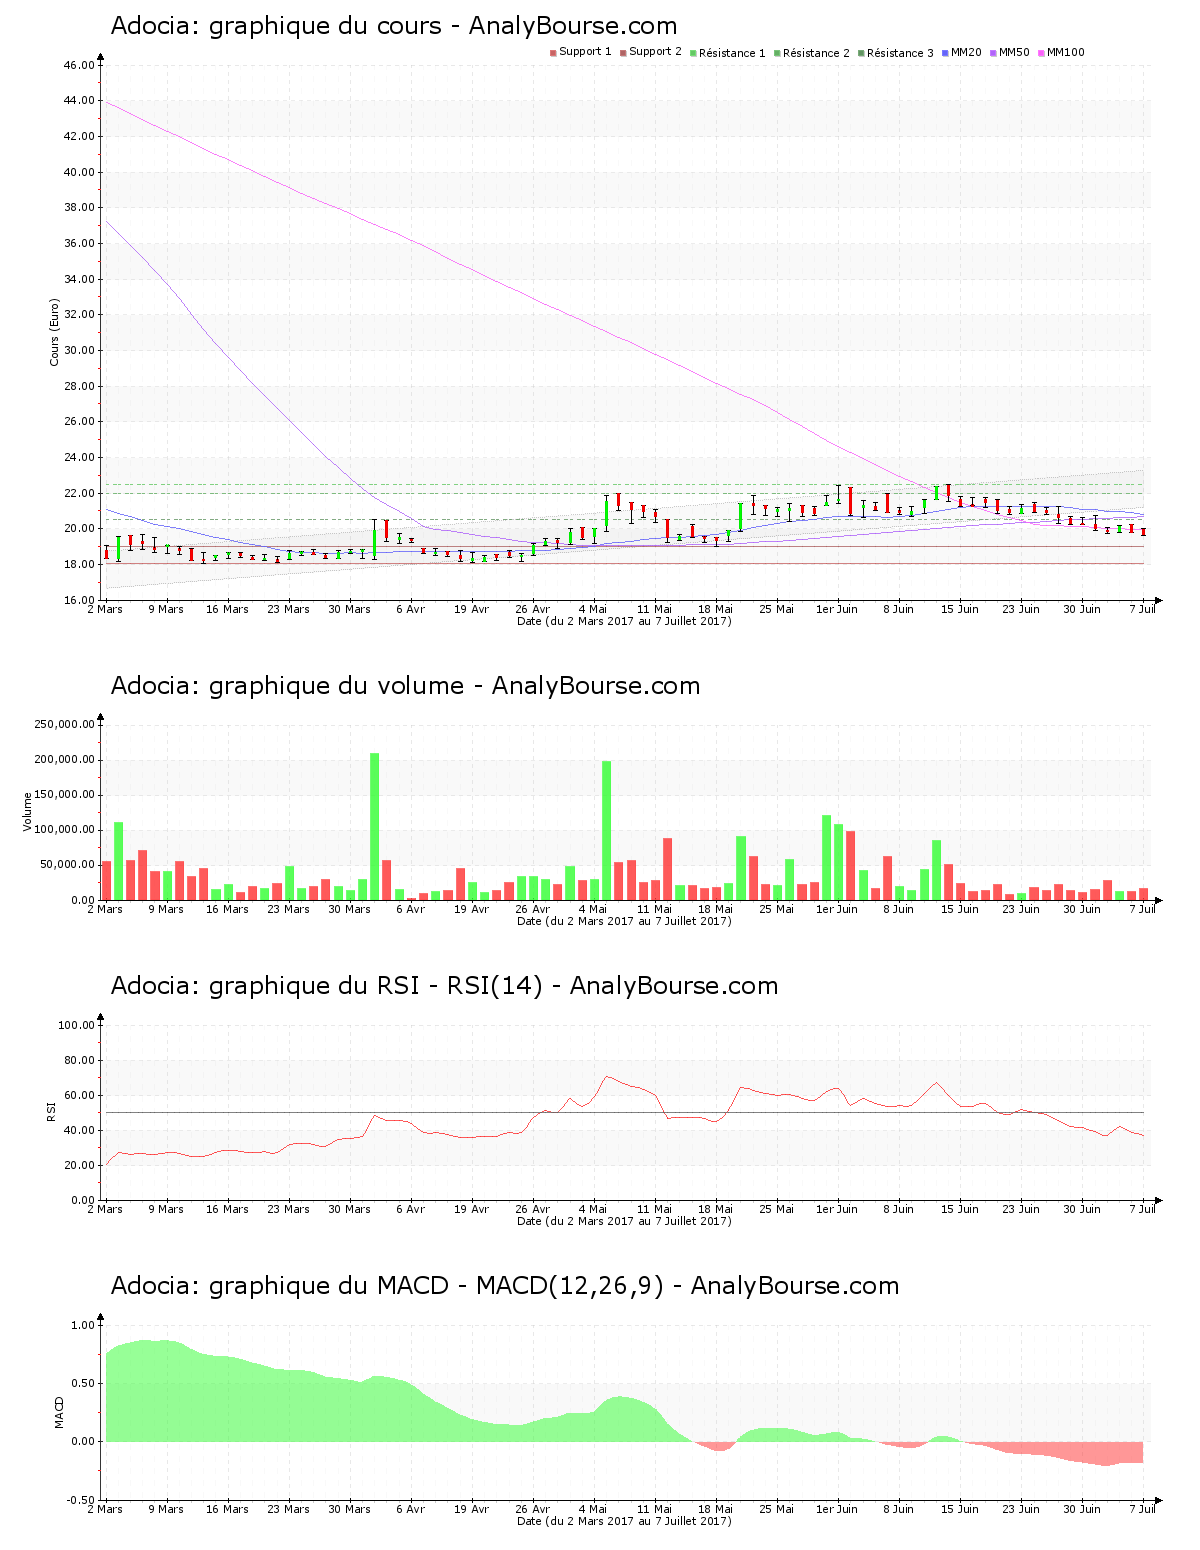The image size is (1200, 1550).
Task: Click the 100.00 value on RSI axis
Action: coord(77,1025)
